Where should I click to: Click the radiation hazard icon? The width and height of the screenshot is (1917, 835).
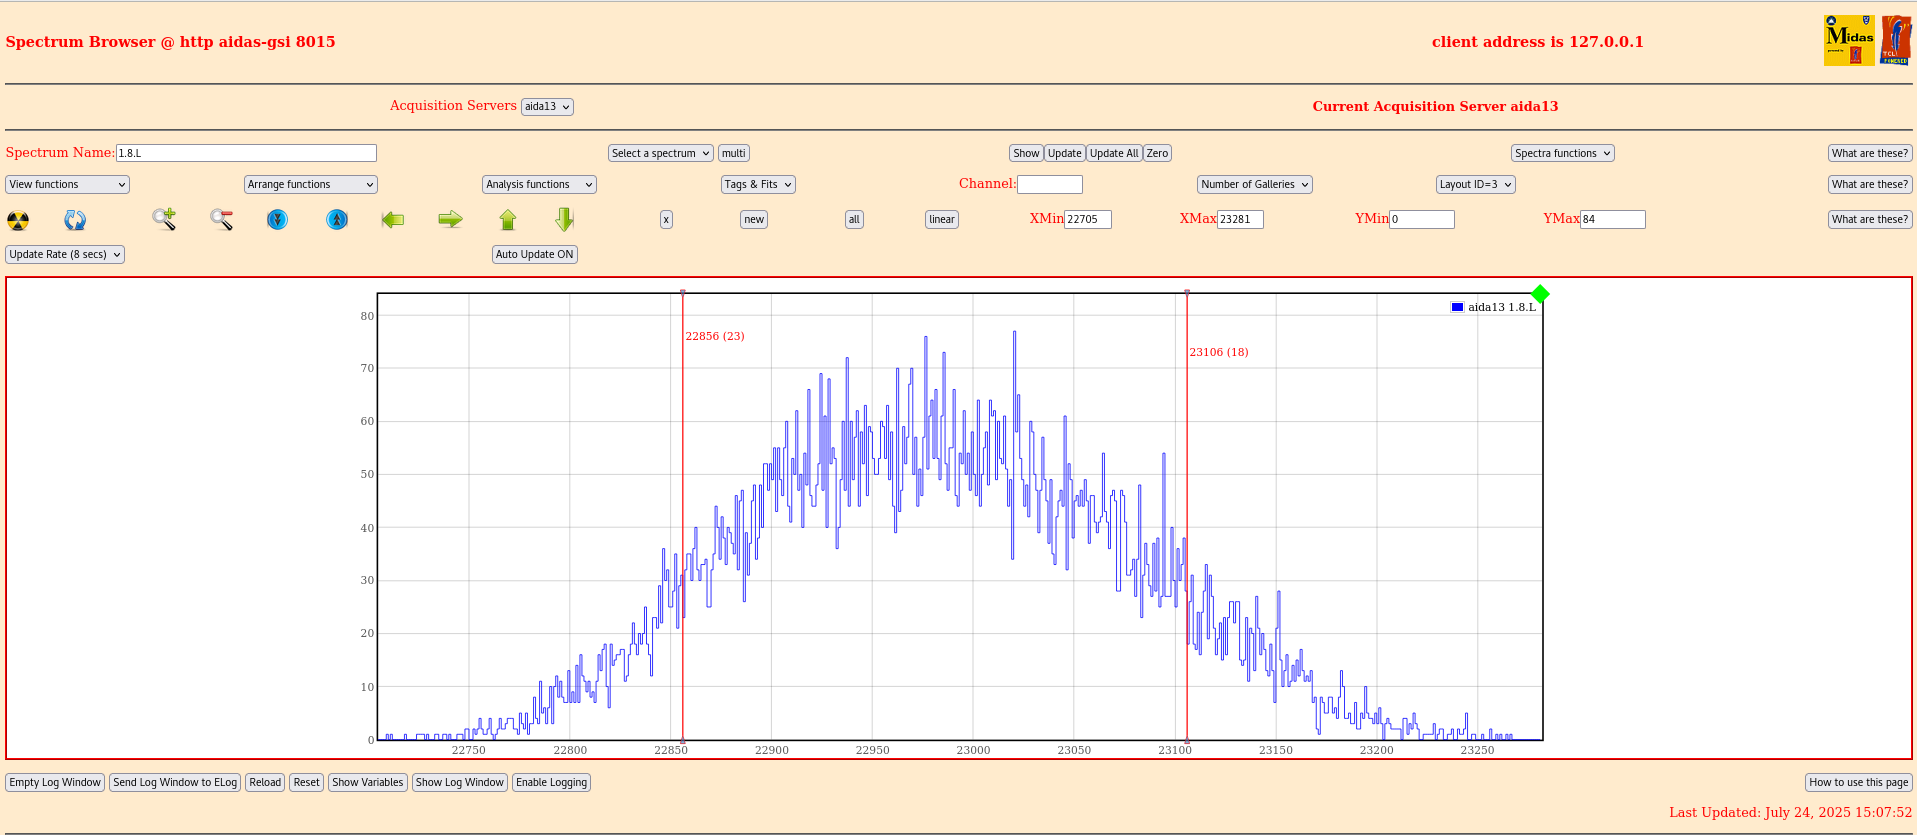pos(18,220)
